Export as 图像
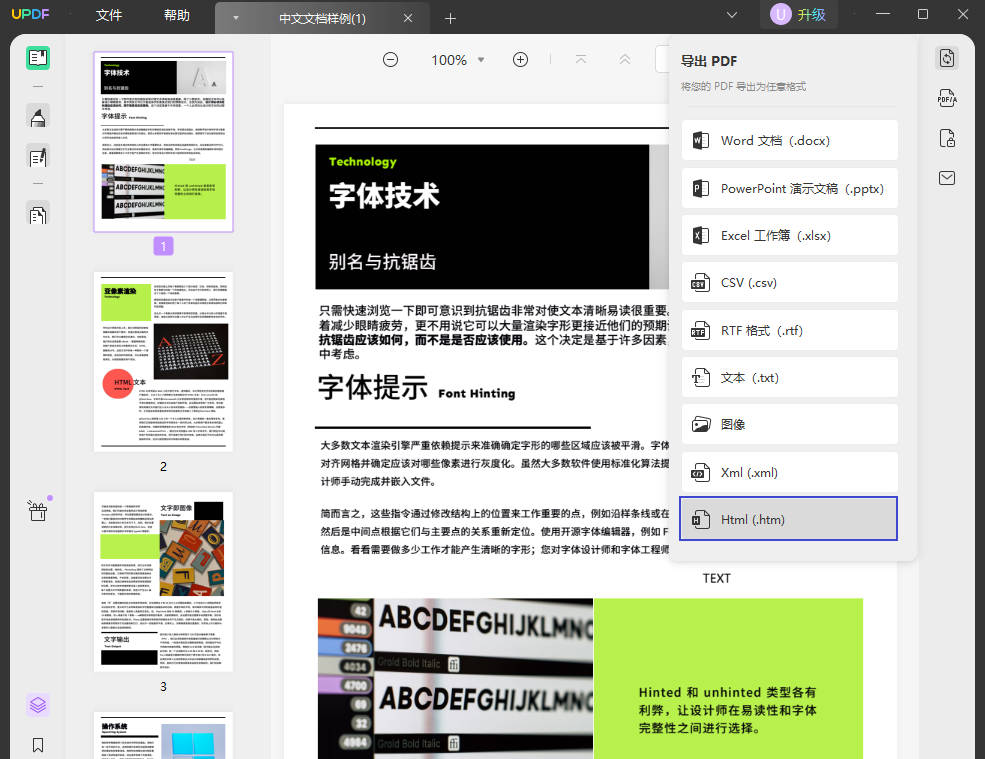The image size is (985, 759). 790,425
